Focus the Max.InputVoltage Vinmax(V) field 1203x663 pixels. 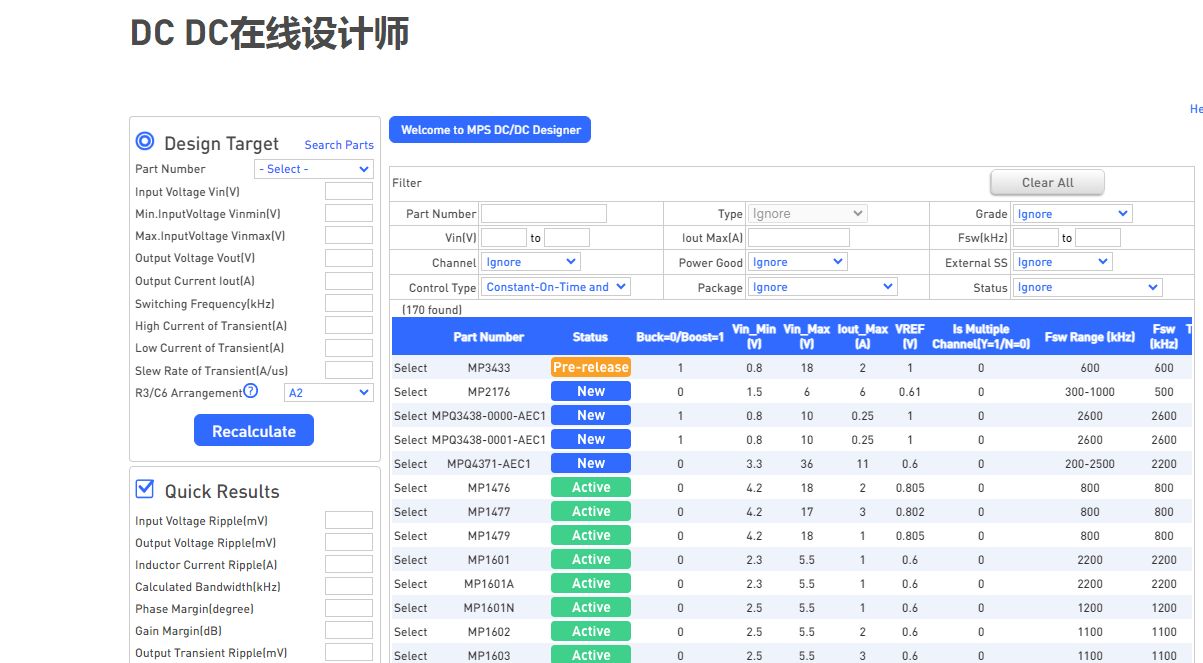[349, 236]
